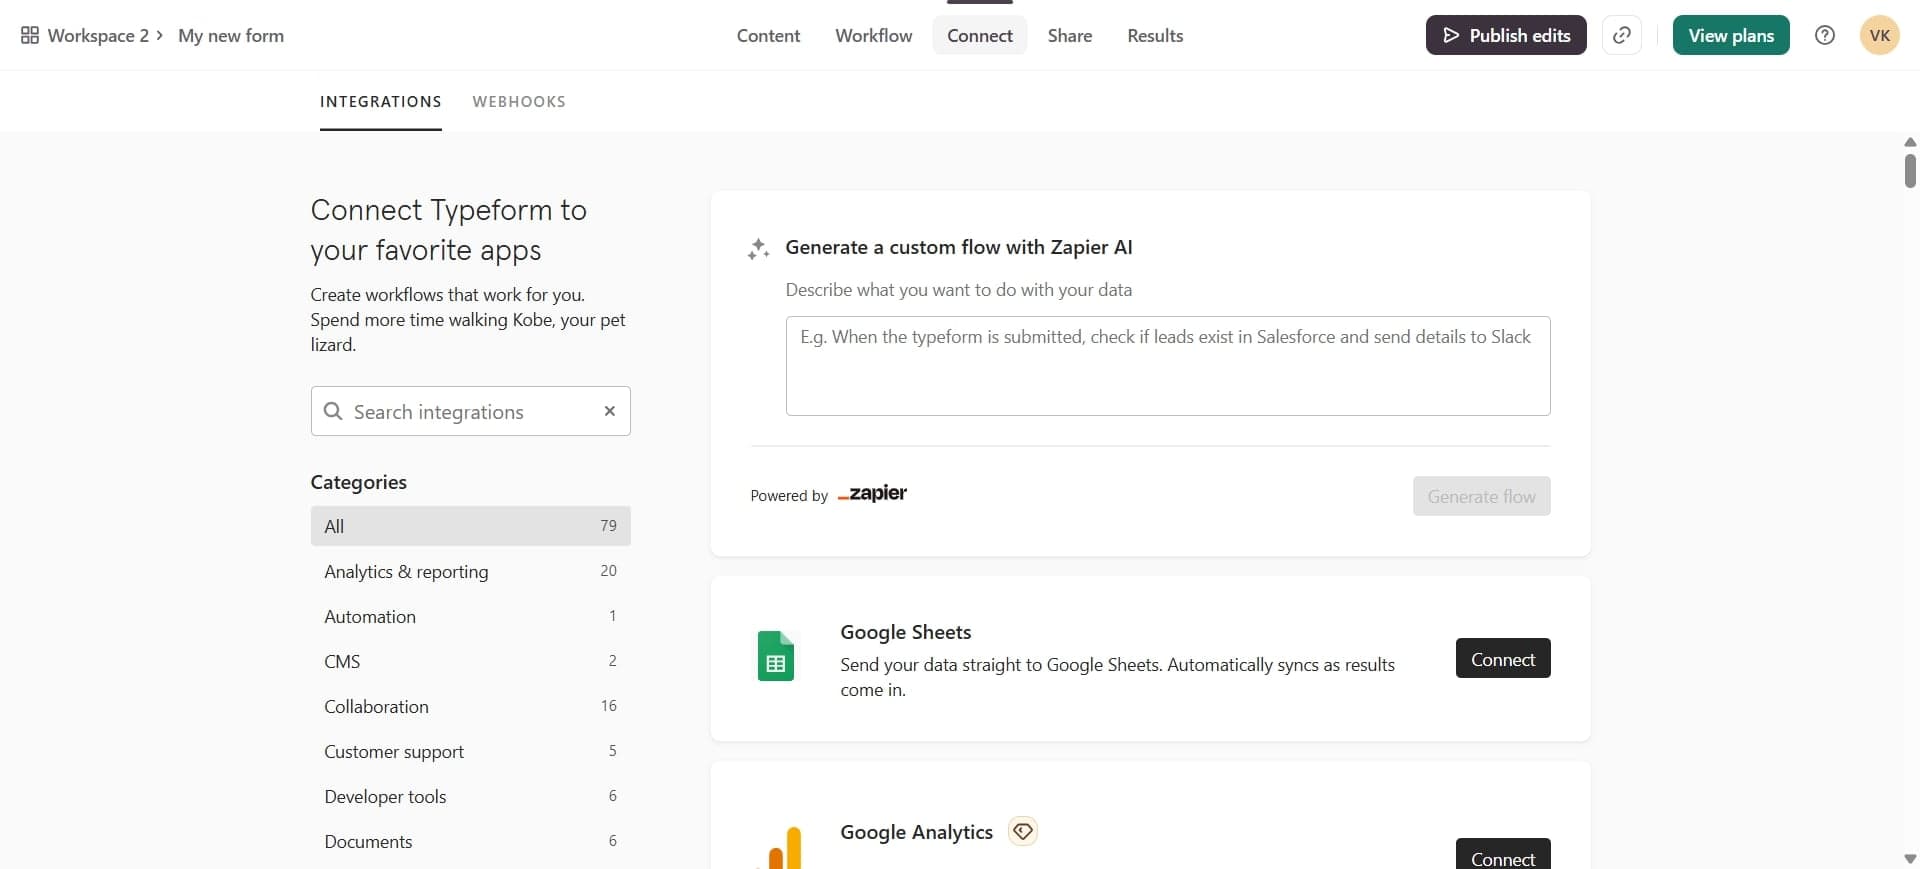The height and width of the screenshot is (869, 1920).
Task: Click the copy form link icon
Action: tap(1621, 36)
